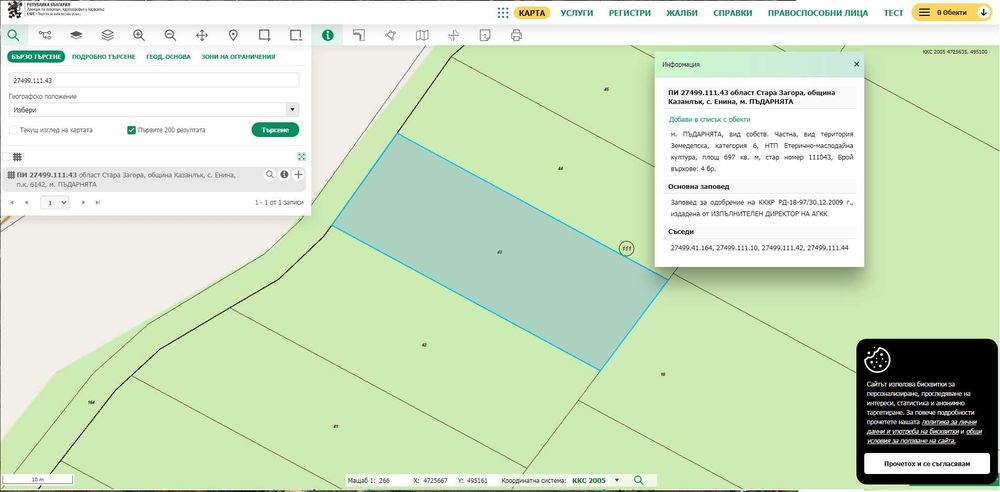Click the parcel identifier search field
This screenshot has height=492, width=1000.
tap(154, 79)
